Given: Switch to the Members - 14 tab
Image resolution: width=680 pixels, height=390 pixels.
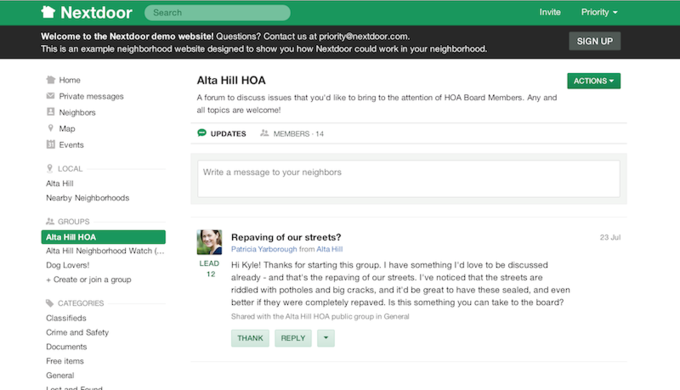Looking at the screenshot, I should (292, 134).
